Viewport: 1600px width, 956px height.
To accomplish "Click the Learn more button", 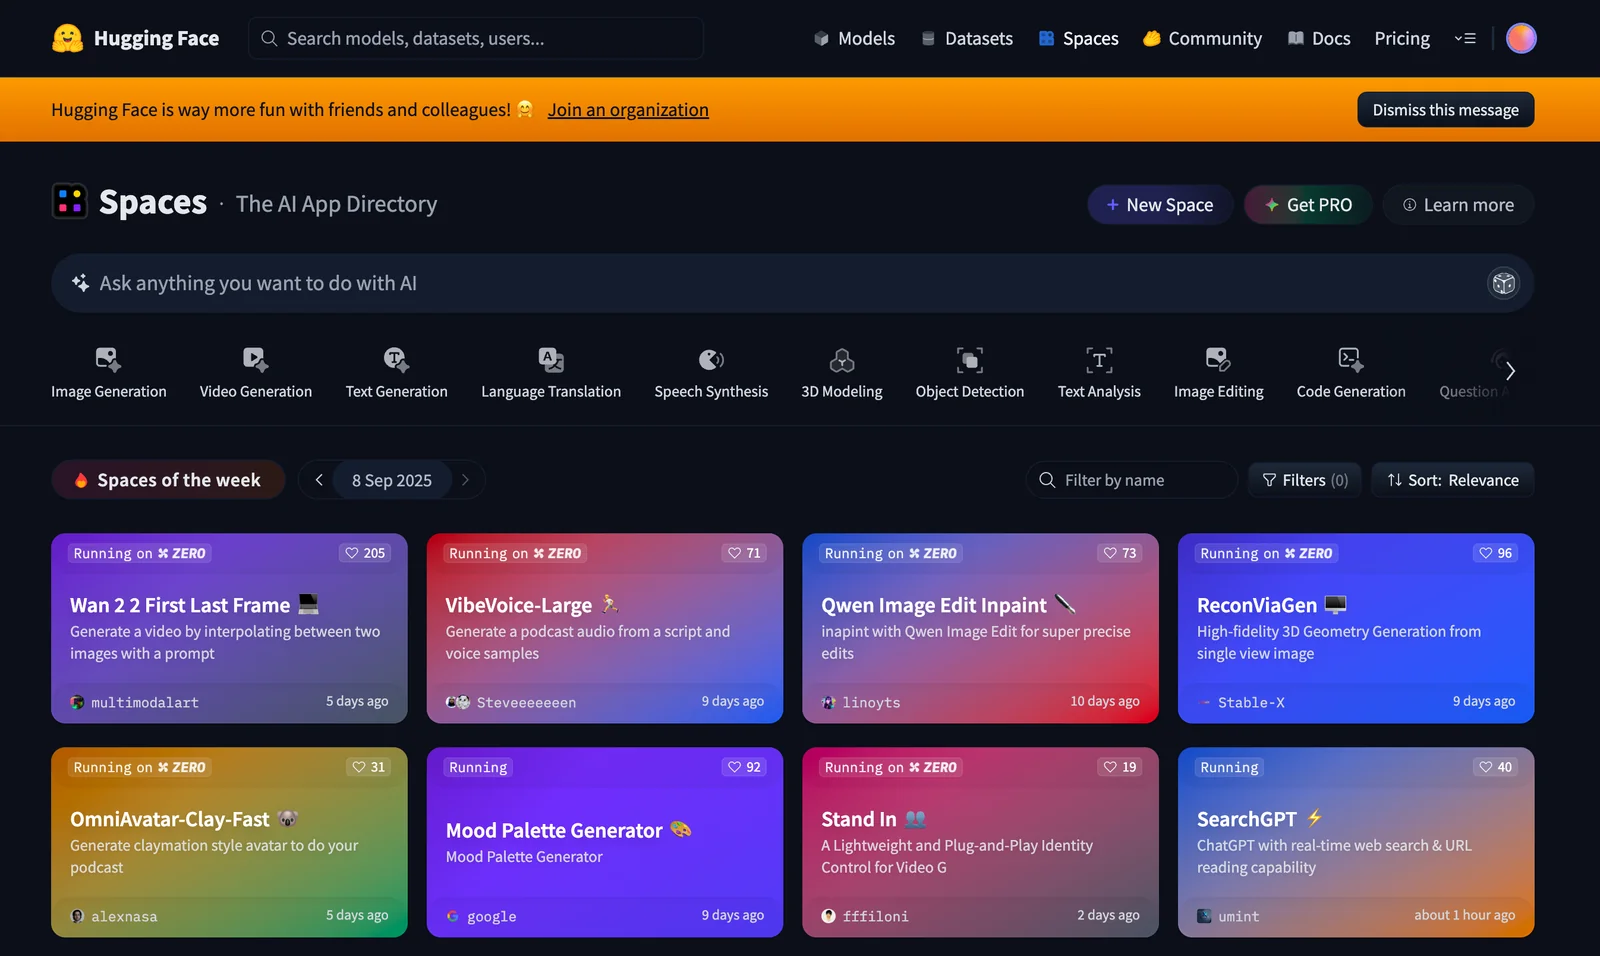I will pyautogui.click(x=1458, y=205).
